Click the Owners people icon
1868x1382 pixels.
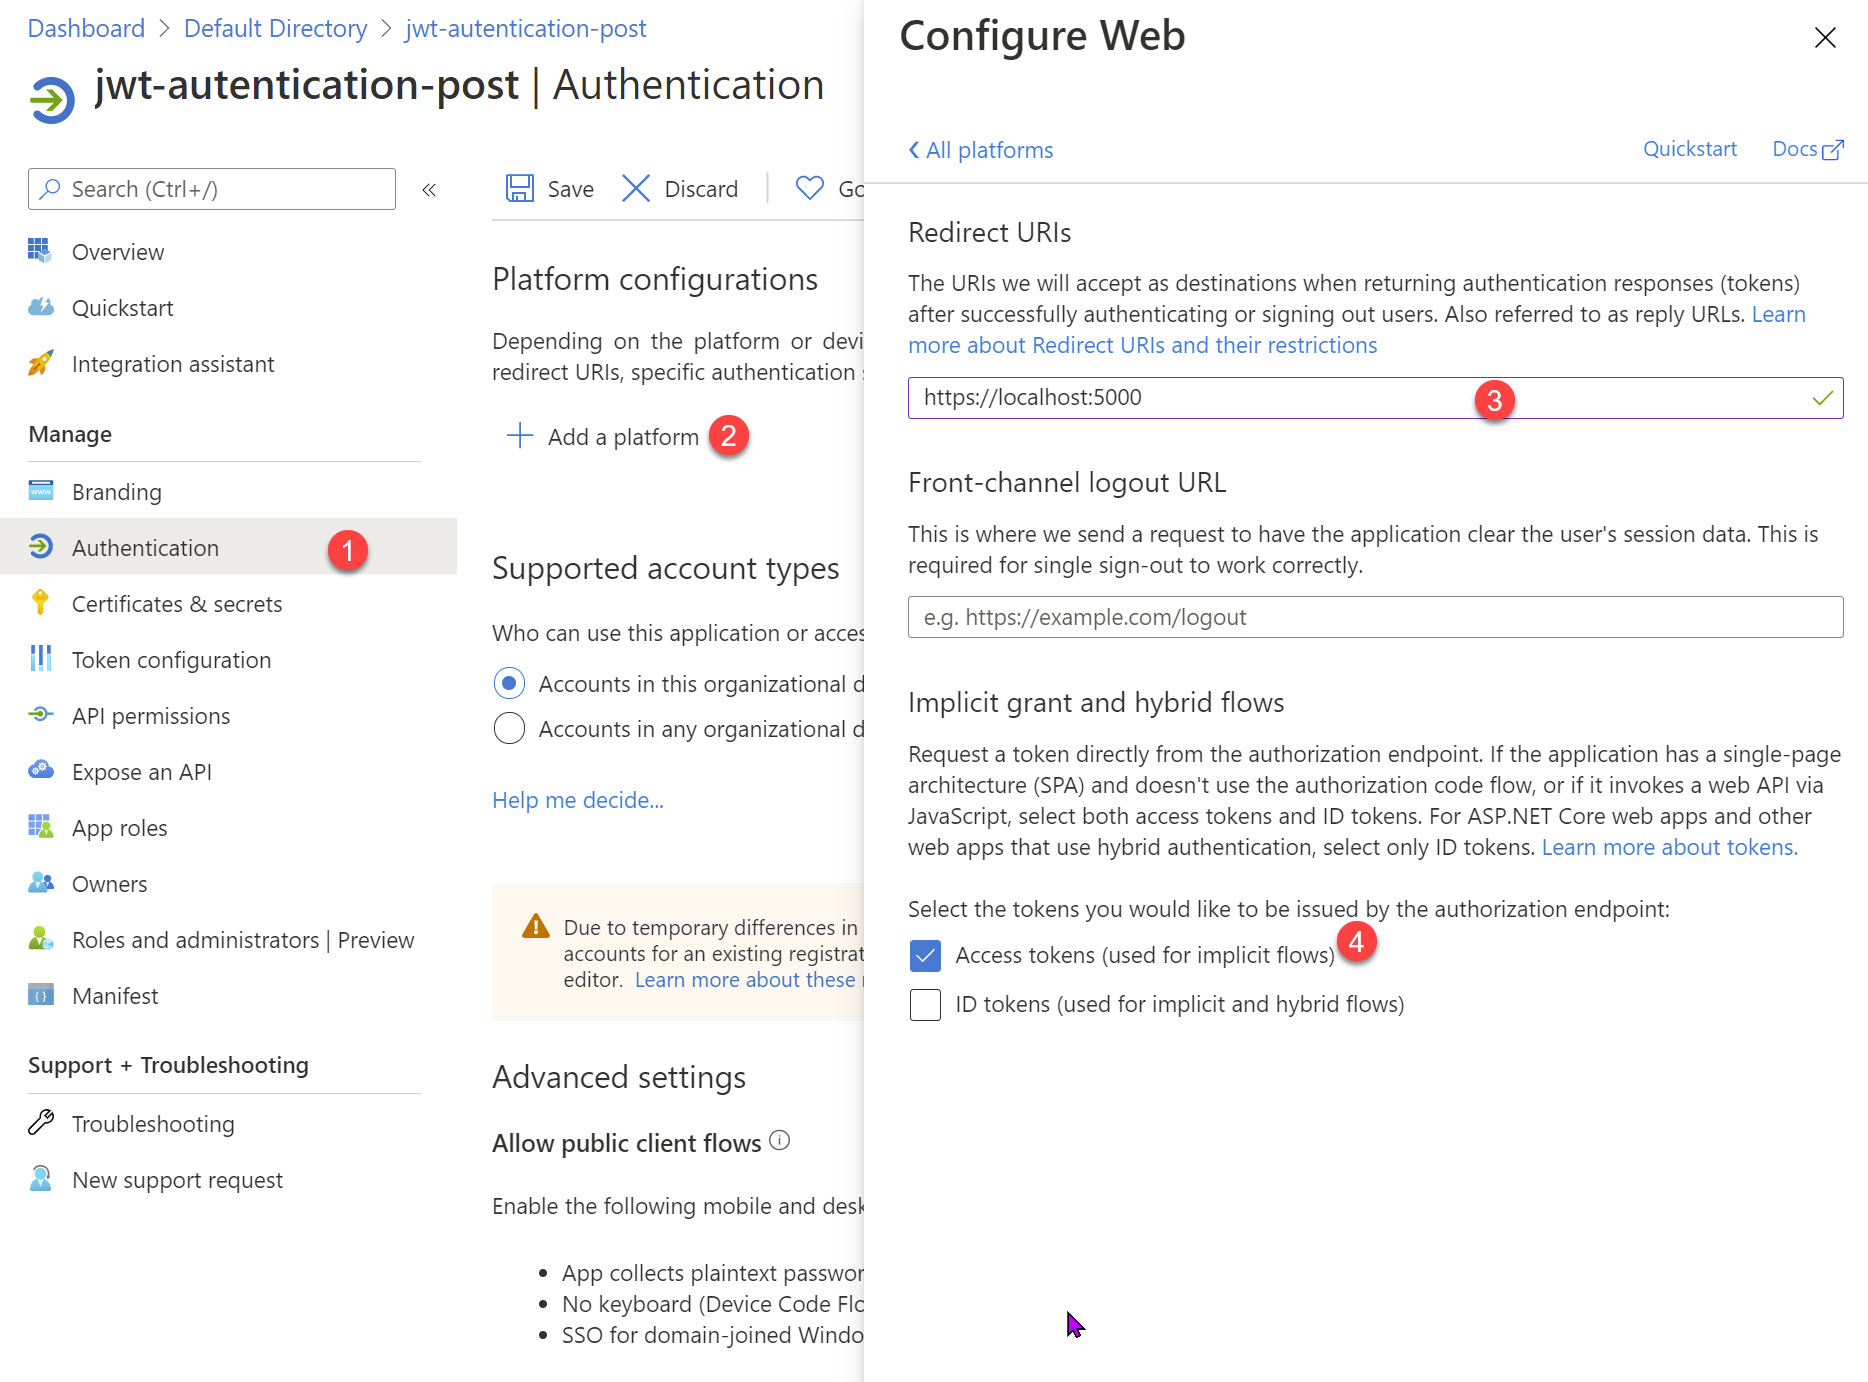tap(40, 883)
